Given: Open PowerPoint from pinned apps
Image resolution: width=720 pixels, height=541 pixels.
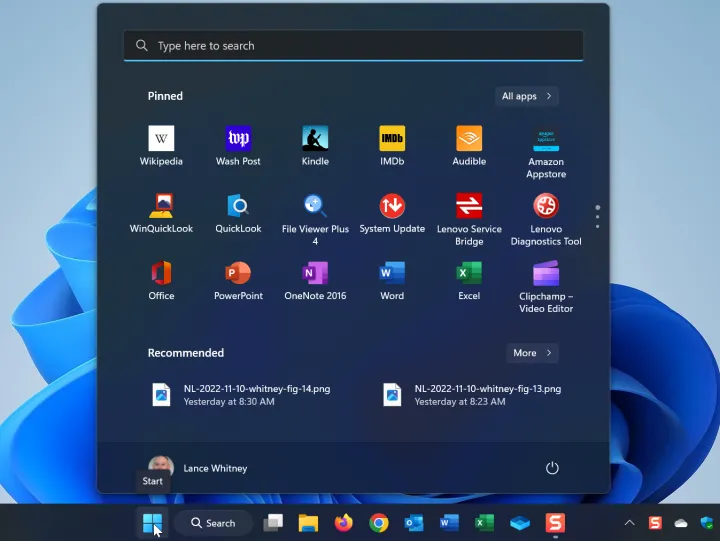Looking at the screenshot, I should click(238, 274).
